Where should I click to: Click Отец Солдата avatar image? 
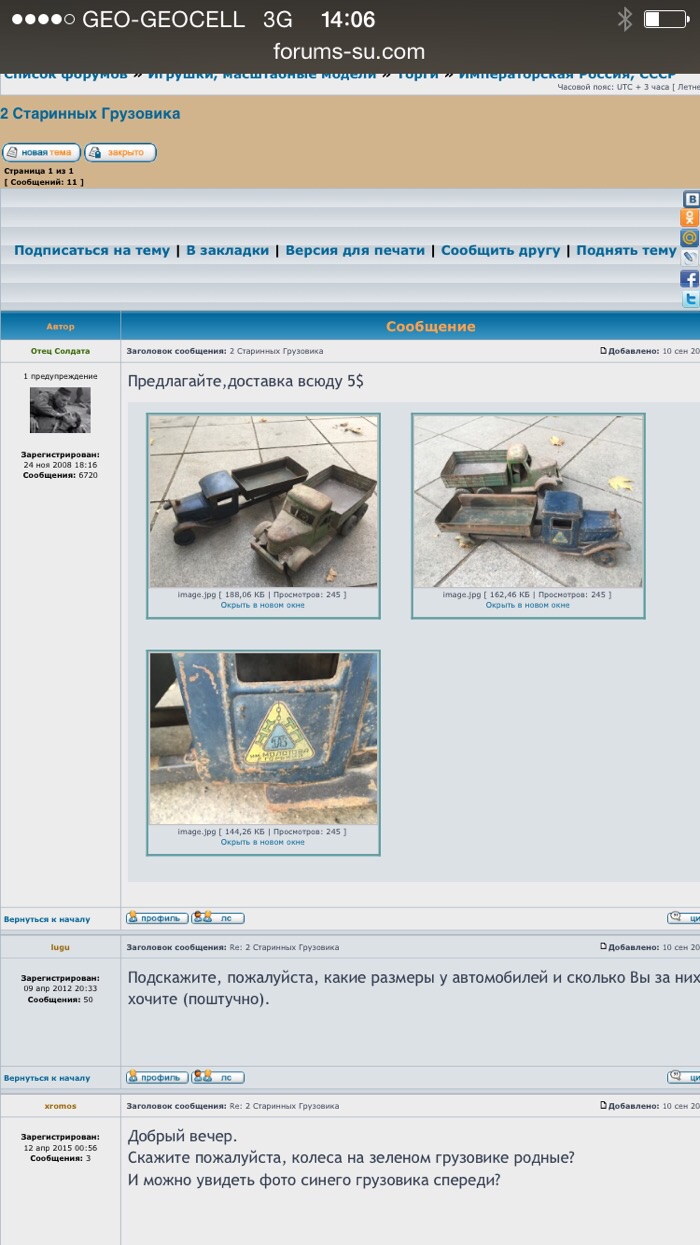(x=60, y=410)
